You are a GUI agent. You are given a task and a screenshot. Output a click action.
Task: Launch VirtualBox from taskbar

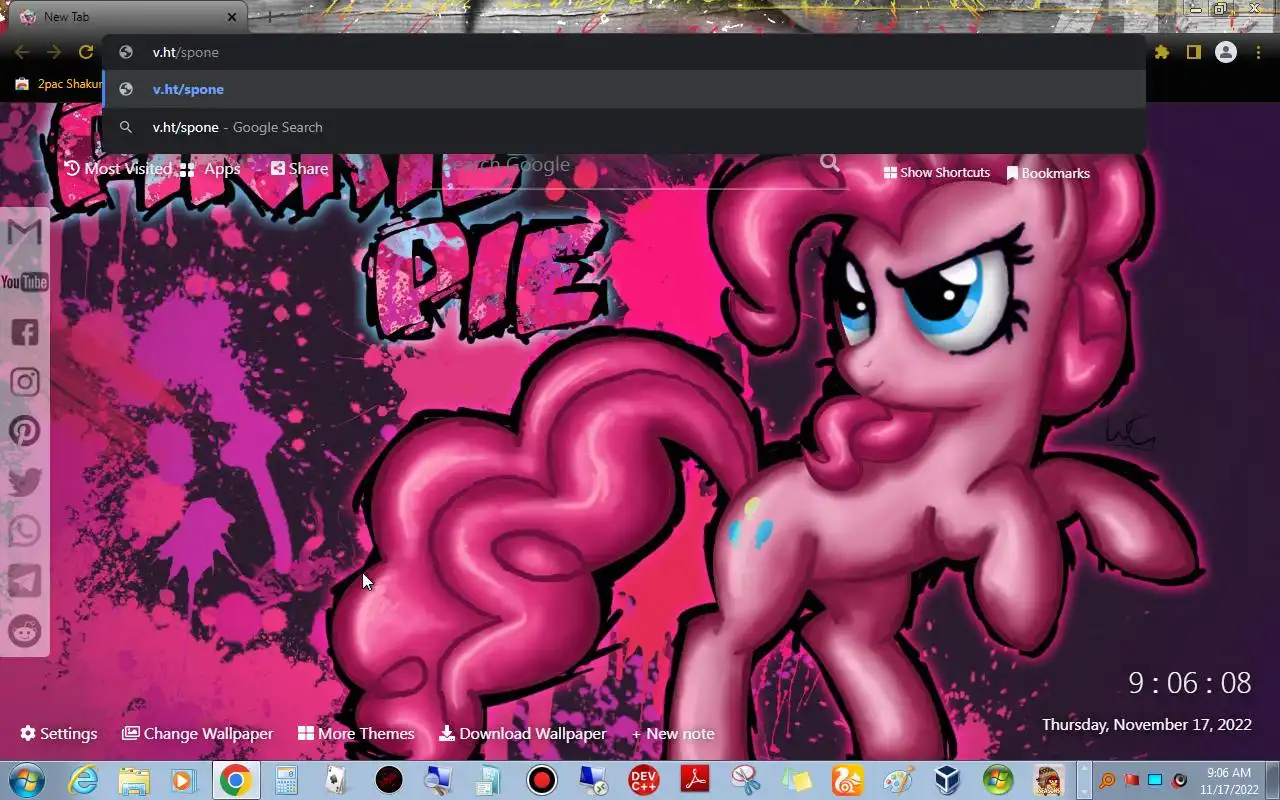tap(947, 780)
